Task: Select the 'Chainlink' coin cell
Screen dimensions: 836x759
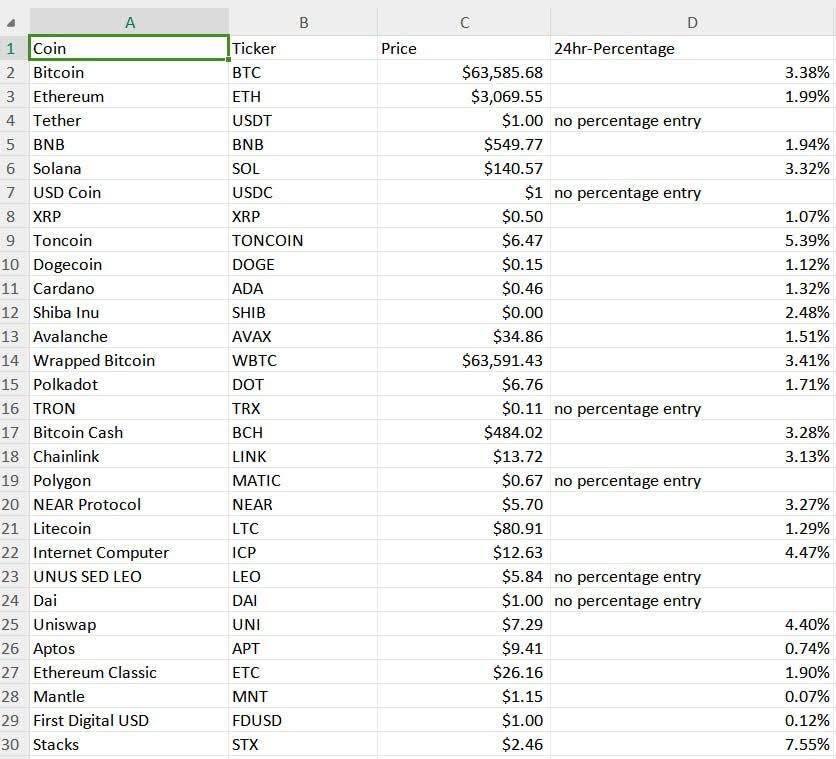Action: click(129, 456)
